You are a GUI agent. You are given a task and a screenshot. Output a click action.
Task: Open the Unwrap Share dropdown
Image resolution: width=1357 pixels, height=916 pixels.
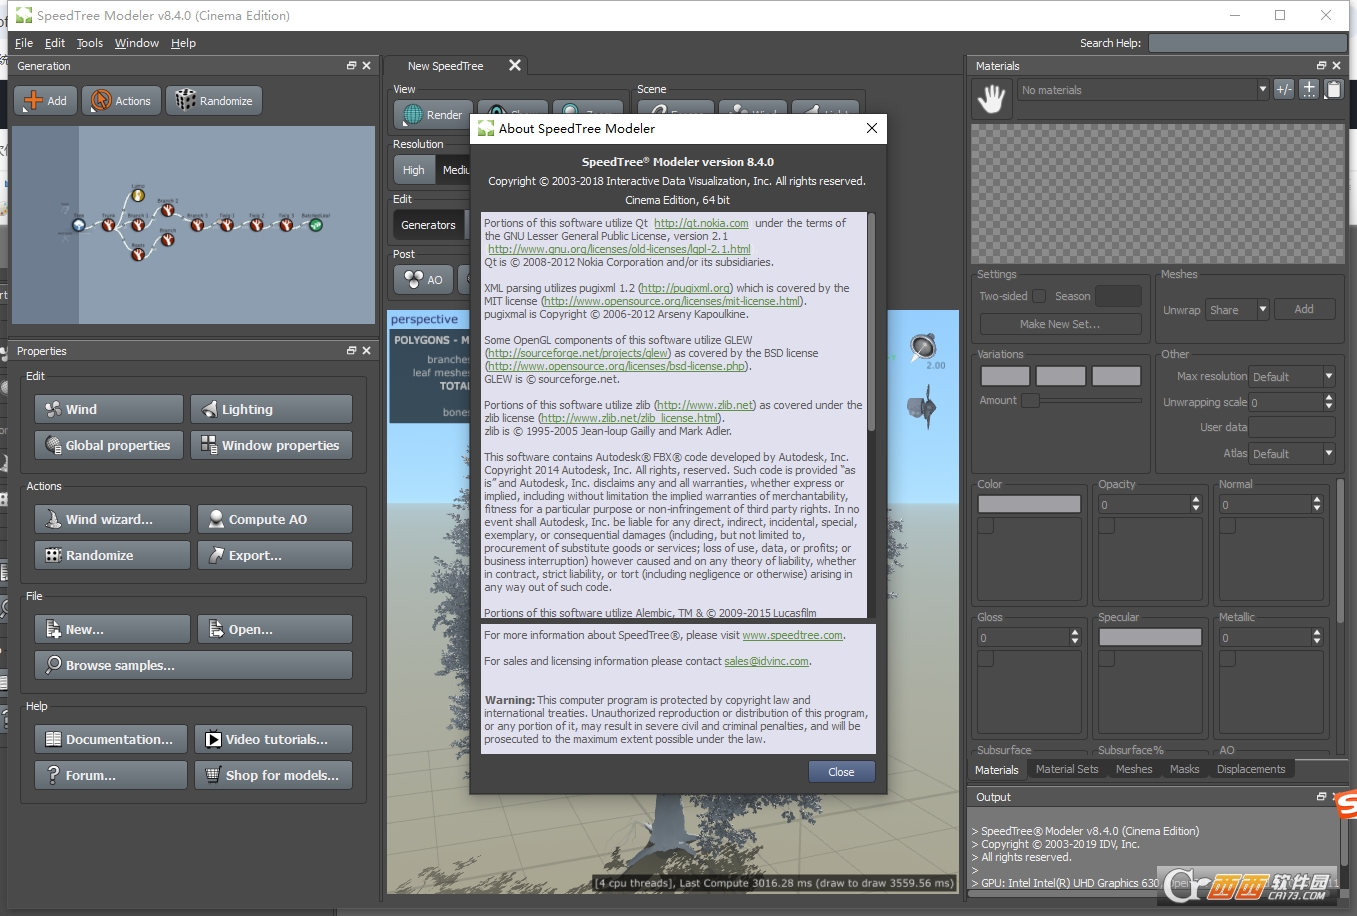click(1237, 310)
